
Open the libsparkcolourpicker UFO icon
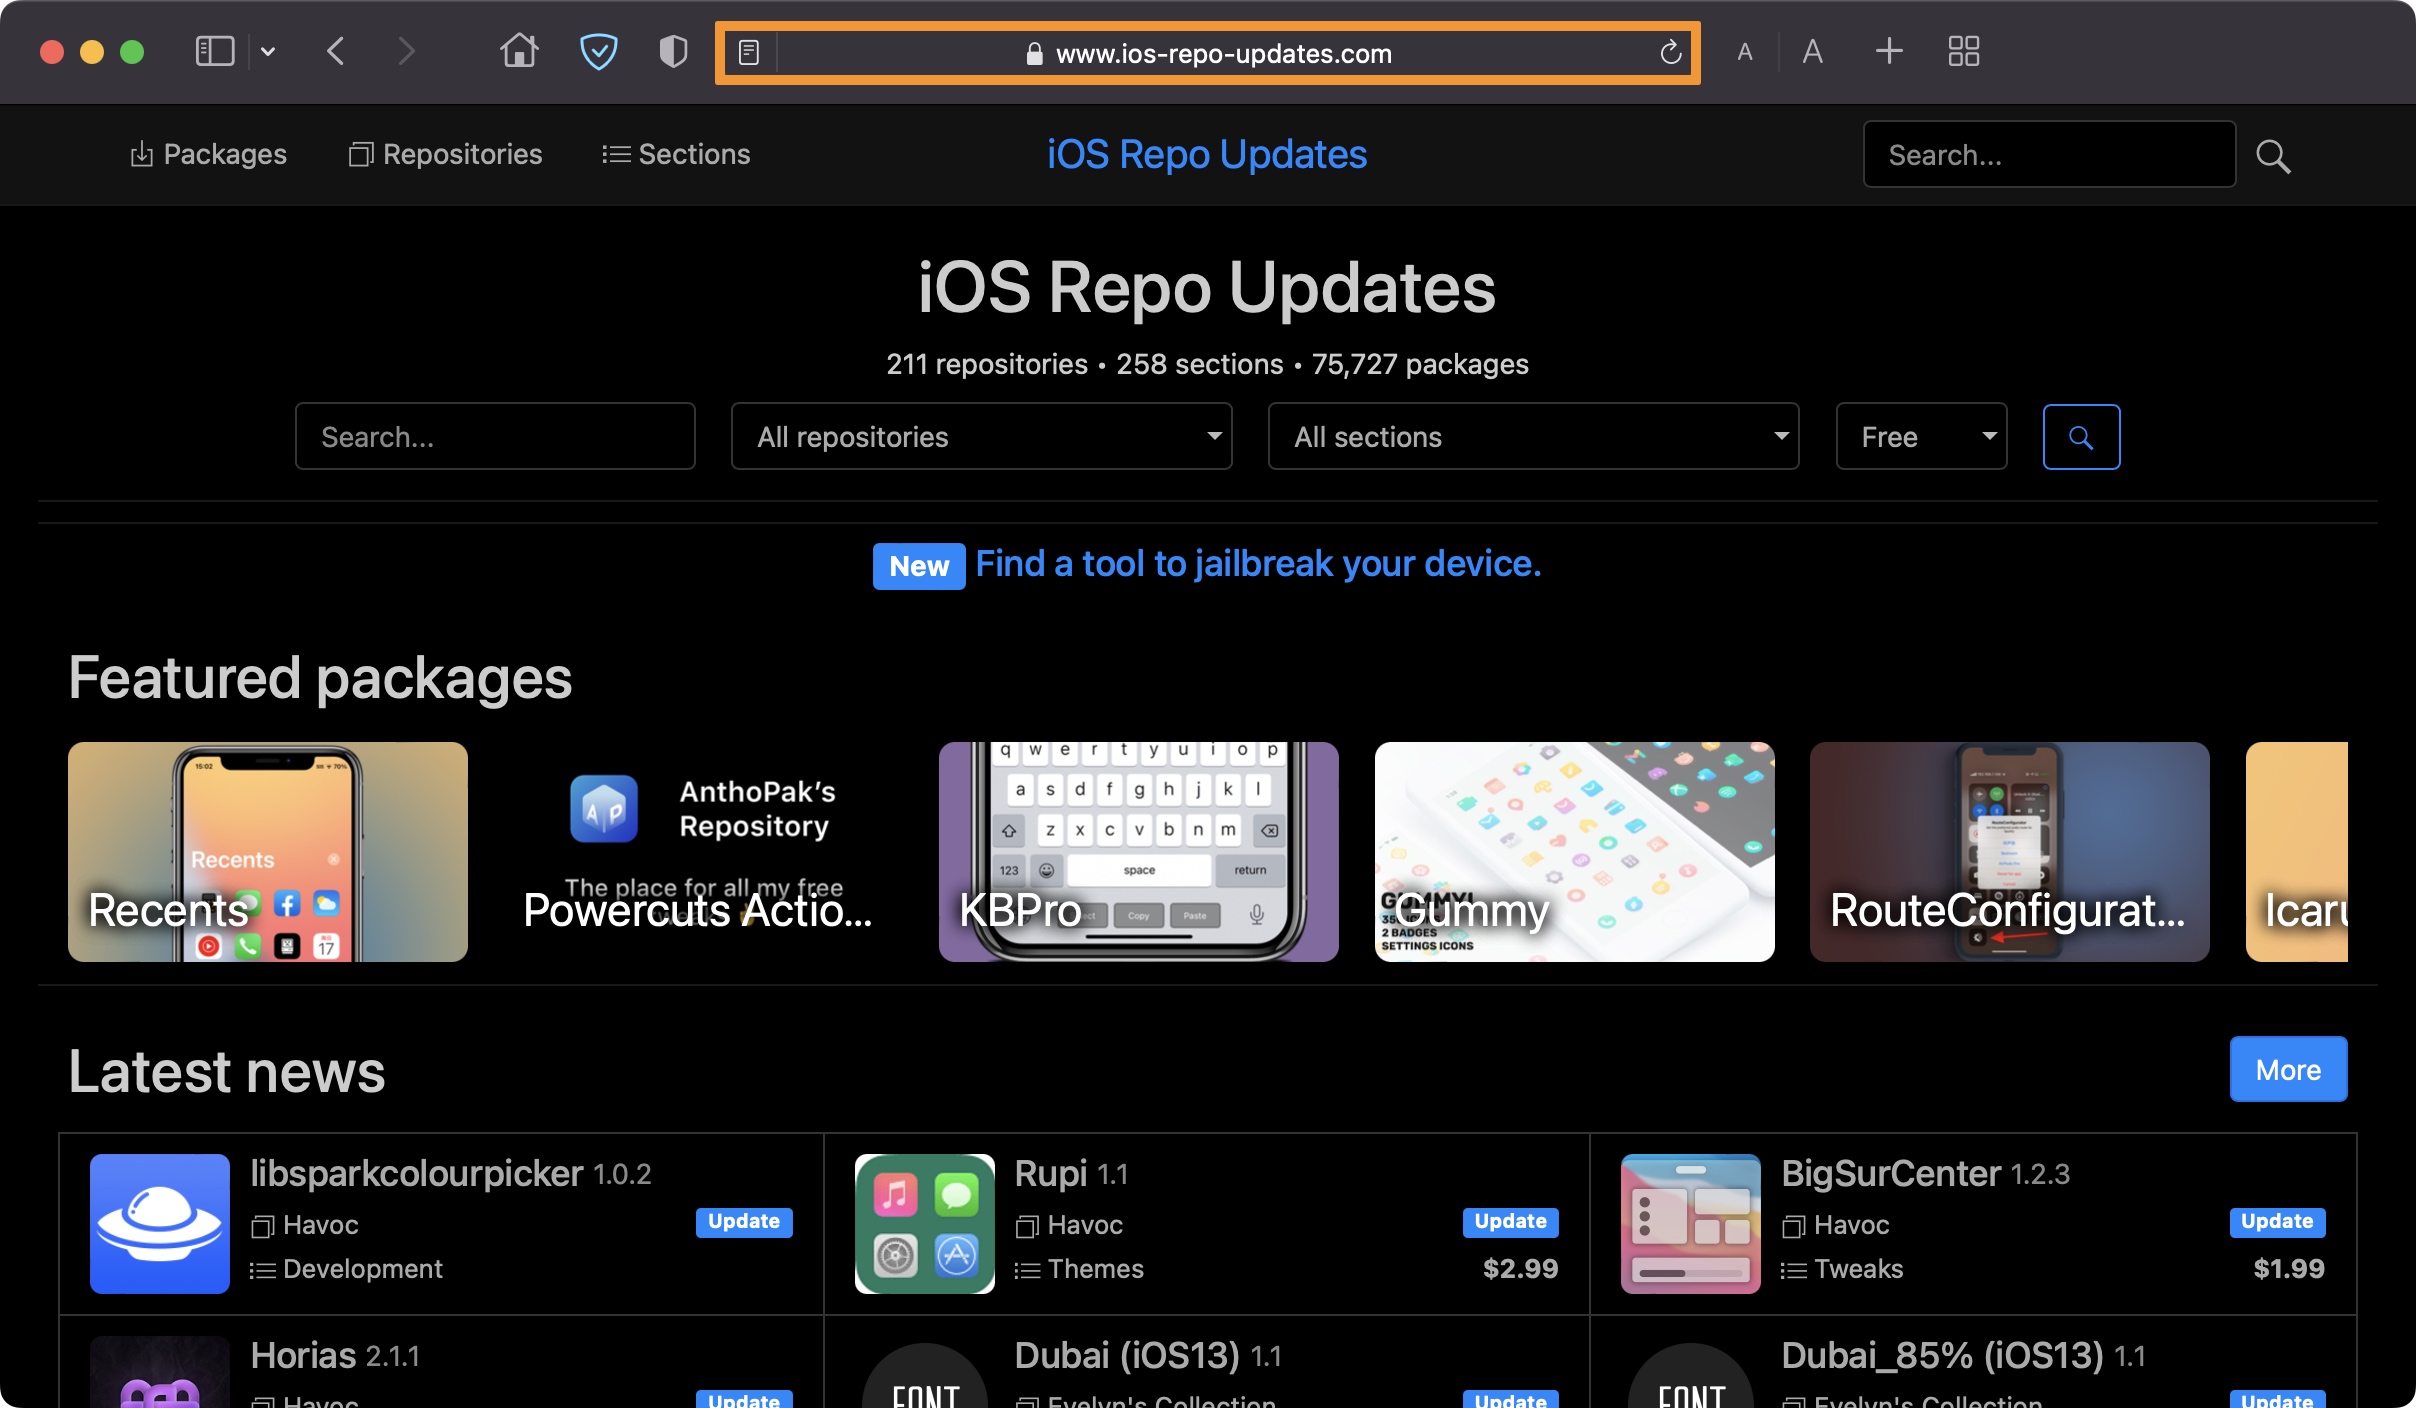pyautogui.click(x=160, y=1224)
